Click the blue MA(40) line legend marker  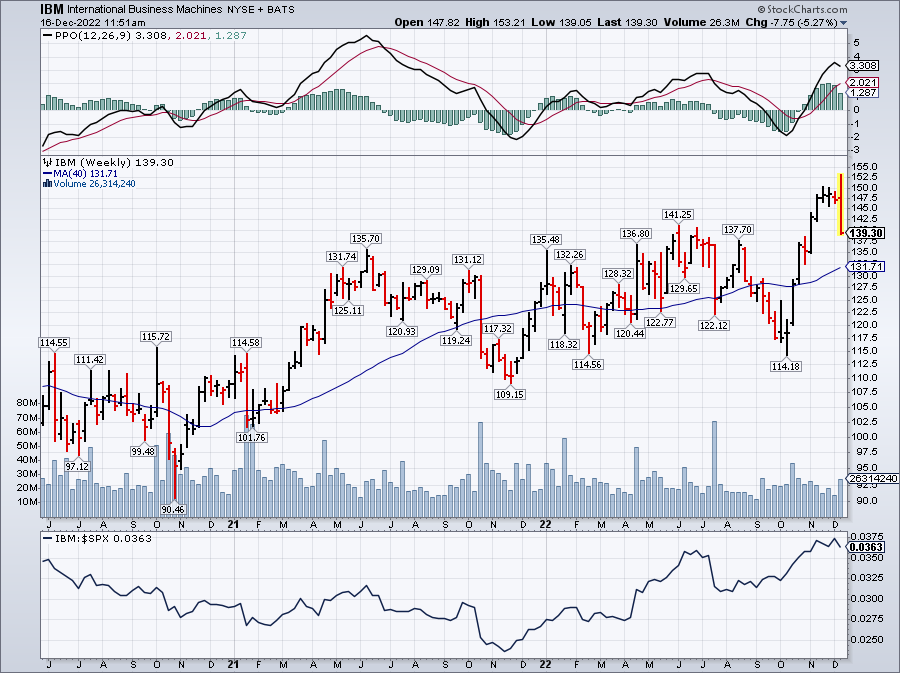[x=46, y=173]
